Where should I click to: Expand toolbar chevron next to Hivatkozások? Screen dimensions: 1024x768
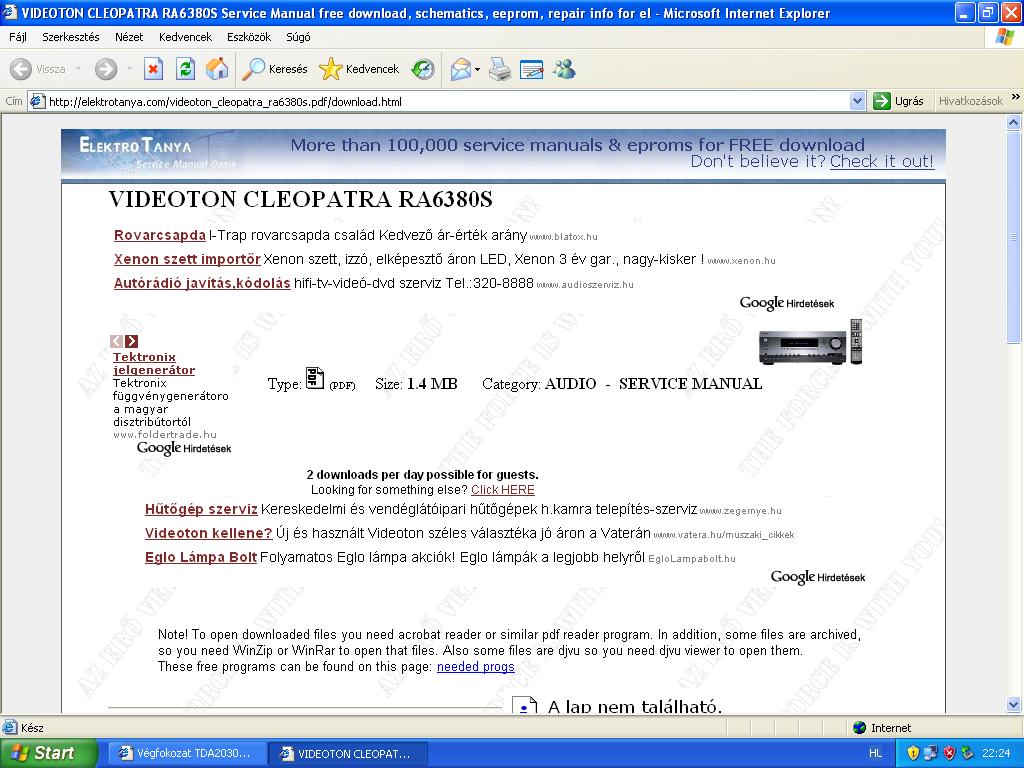click(x=1015, y=97)
